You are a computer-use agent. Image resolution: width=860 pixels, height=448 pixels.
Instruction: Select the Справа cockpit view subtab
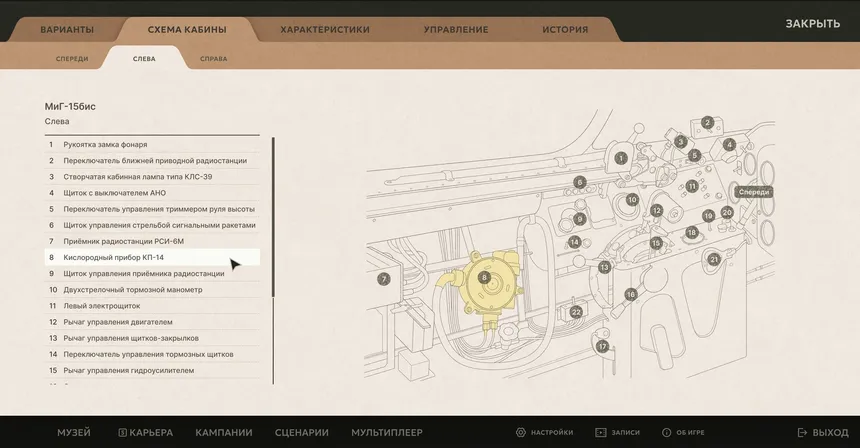(213, 59)
